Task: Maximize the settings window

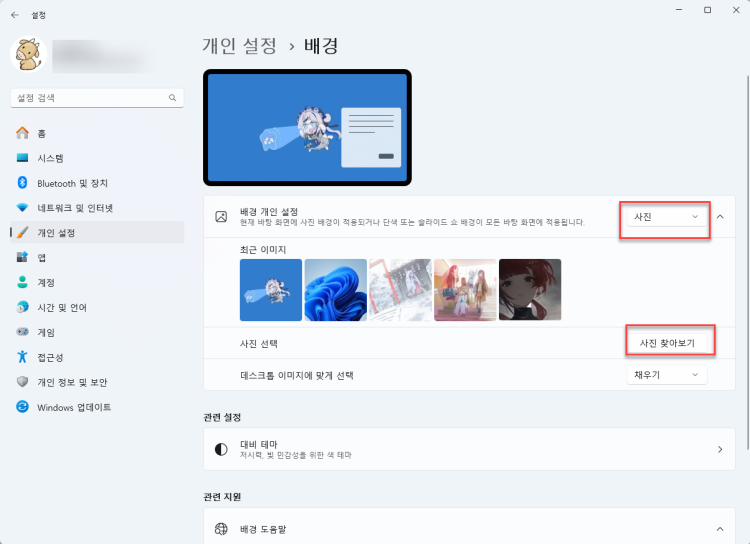Action: coord(707,10)
